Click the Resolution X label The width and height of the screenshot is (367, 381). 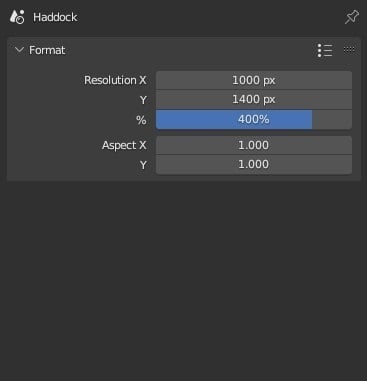pyautogui.click(x=115, y=80)
